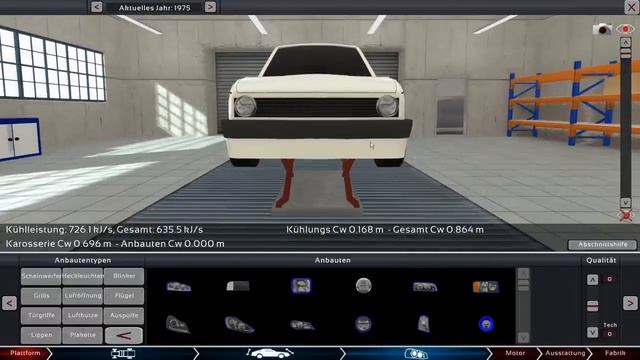Close the designer with the top-right X
The width and height of the screenshot is (640, 360).
pos(632,7)
